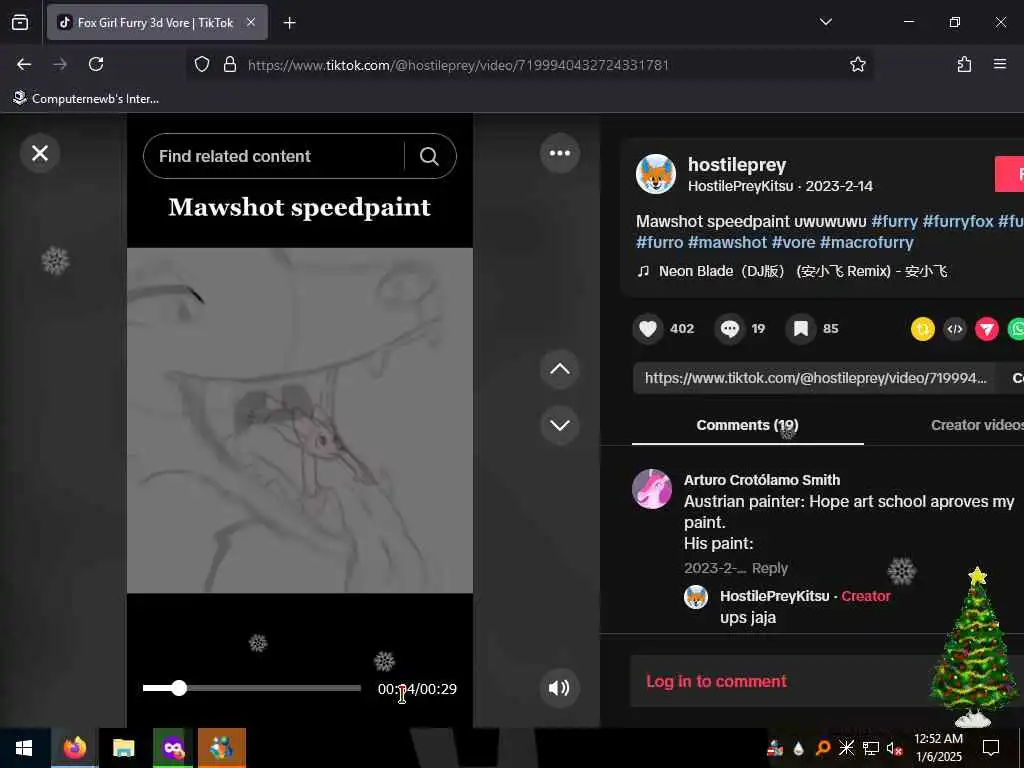Image resolution: width=1024 pixels, height=768 pixels.
Task: Click the #furry hashtag
Action: [x=894, y=221]
